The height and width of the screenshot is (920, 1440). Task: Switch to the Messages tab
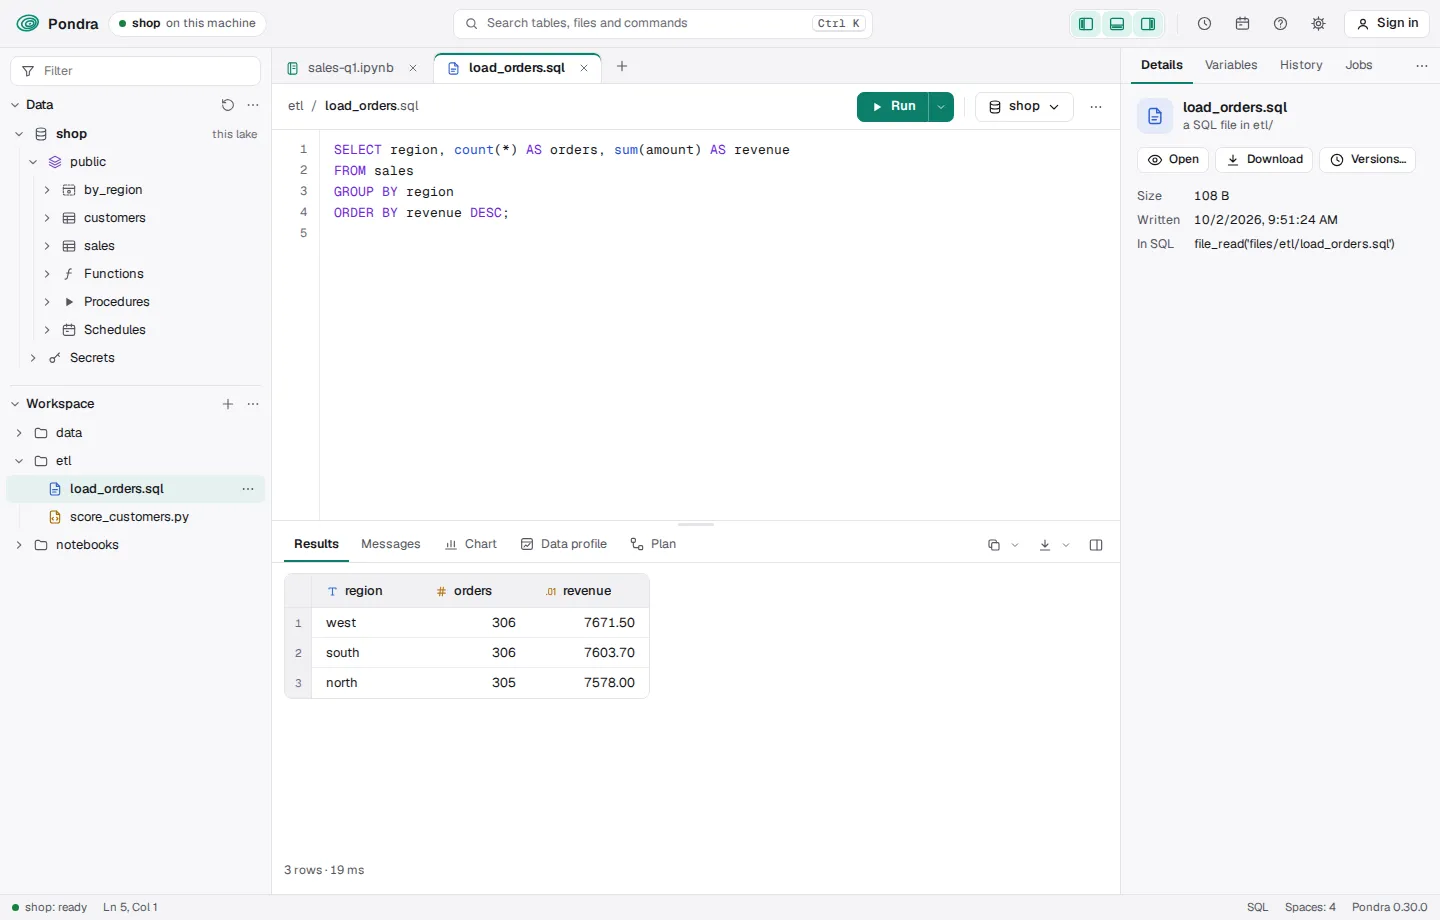point(390,544)
